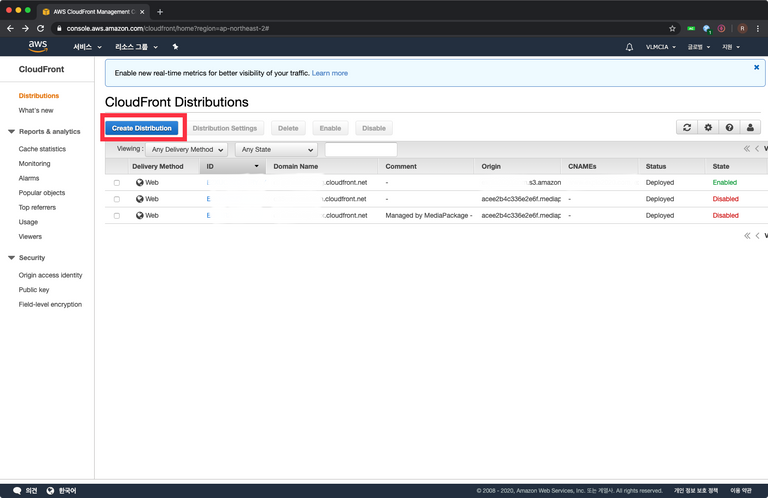
Task: Click 이용 약관 footer link
Action: tap(741, 491)
